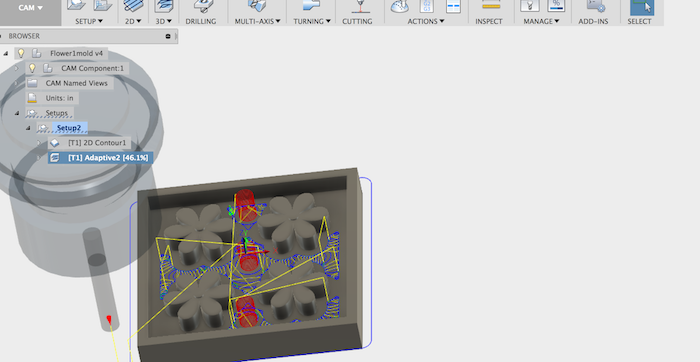Open the 2D dropdown menu
700x362 pixels.
133,21
